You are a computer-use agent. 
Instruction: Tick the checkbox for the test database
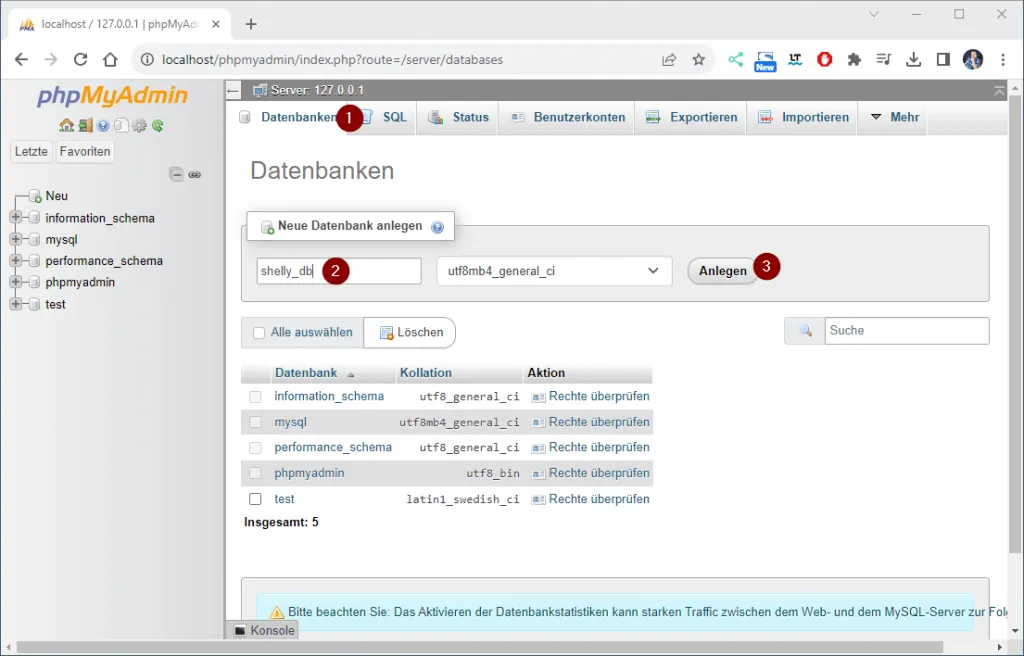coord(255,499)
